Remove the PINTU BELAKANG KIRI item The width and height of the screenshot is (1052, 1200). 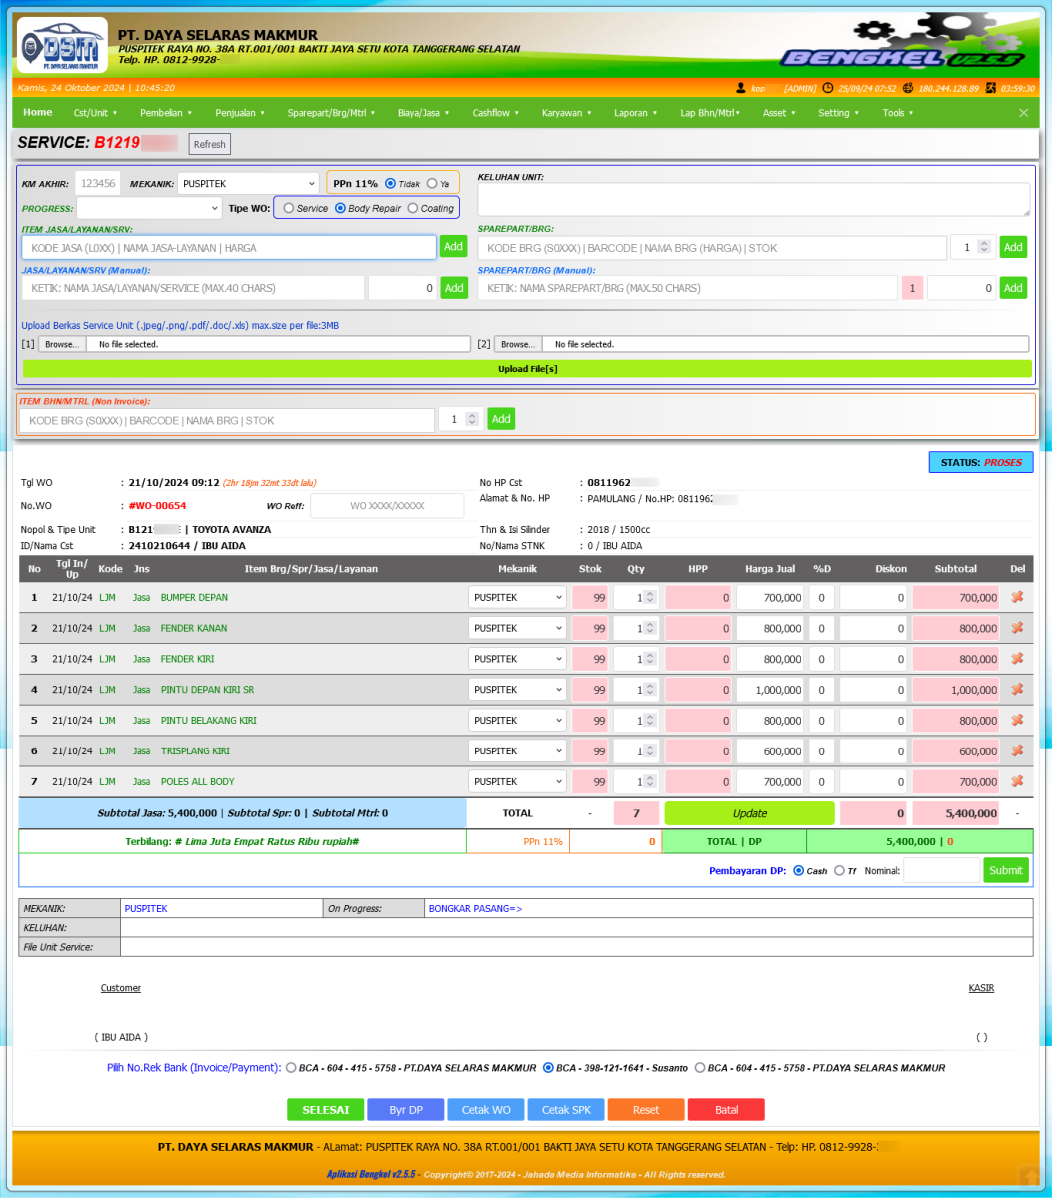coord(1017,720)
